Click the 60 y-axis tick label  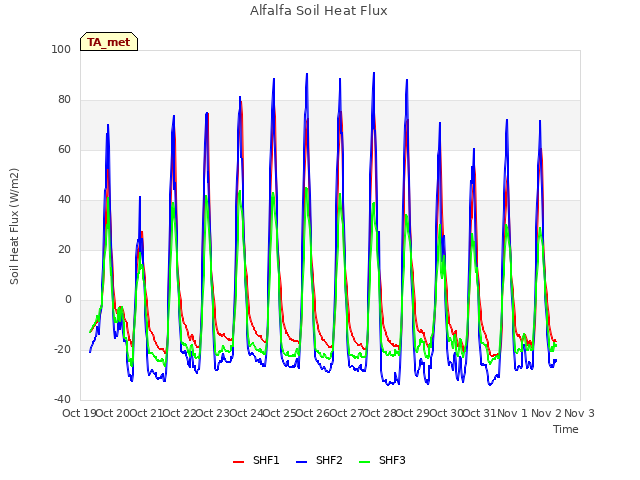[x=64, y=149]
